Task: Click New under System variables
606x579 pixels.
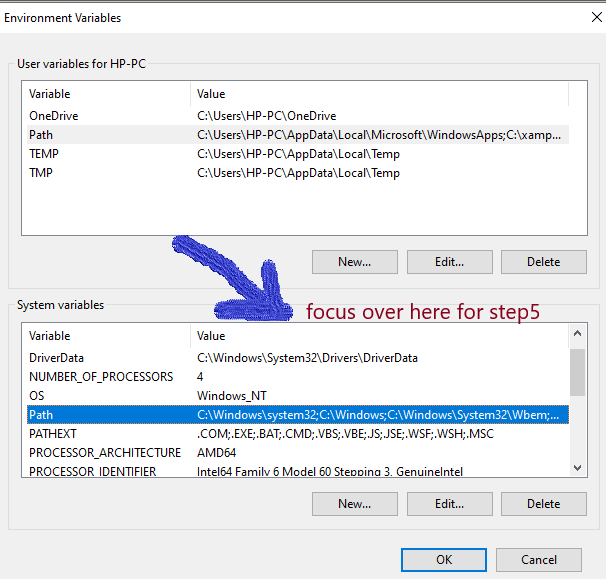Action: pyautogui.click(x=354, y=504)
